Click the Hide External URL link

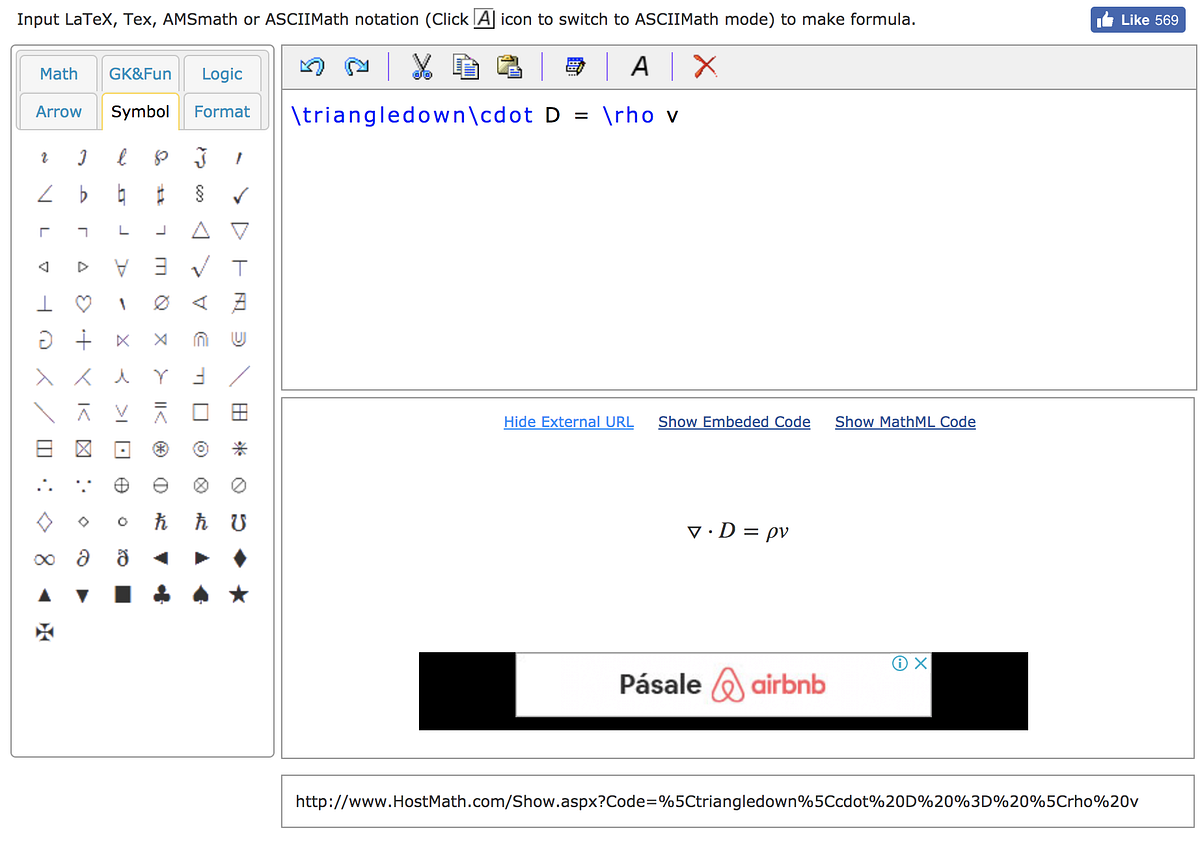(x=568, y=421)
